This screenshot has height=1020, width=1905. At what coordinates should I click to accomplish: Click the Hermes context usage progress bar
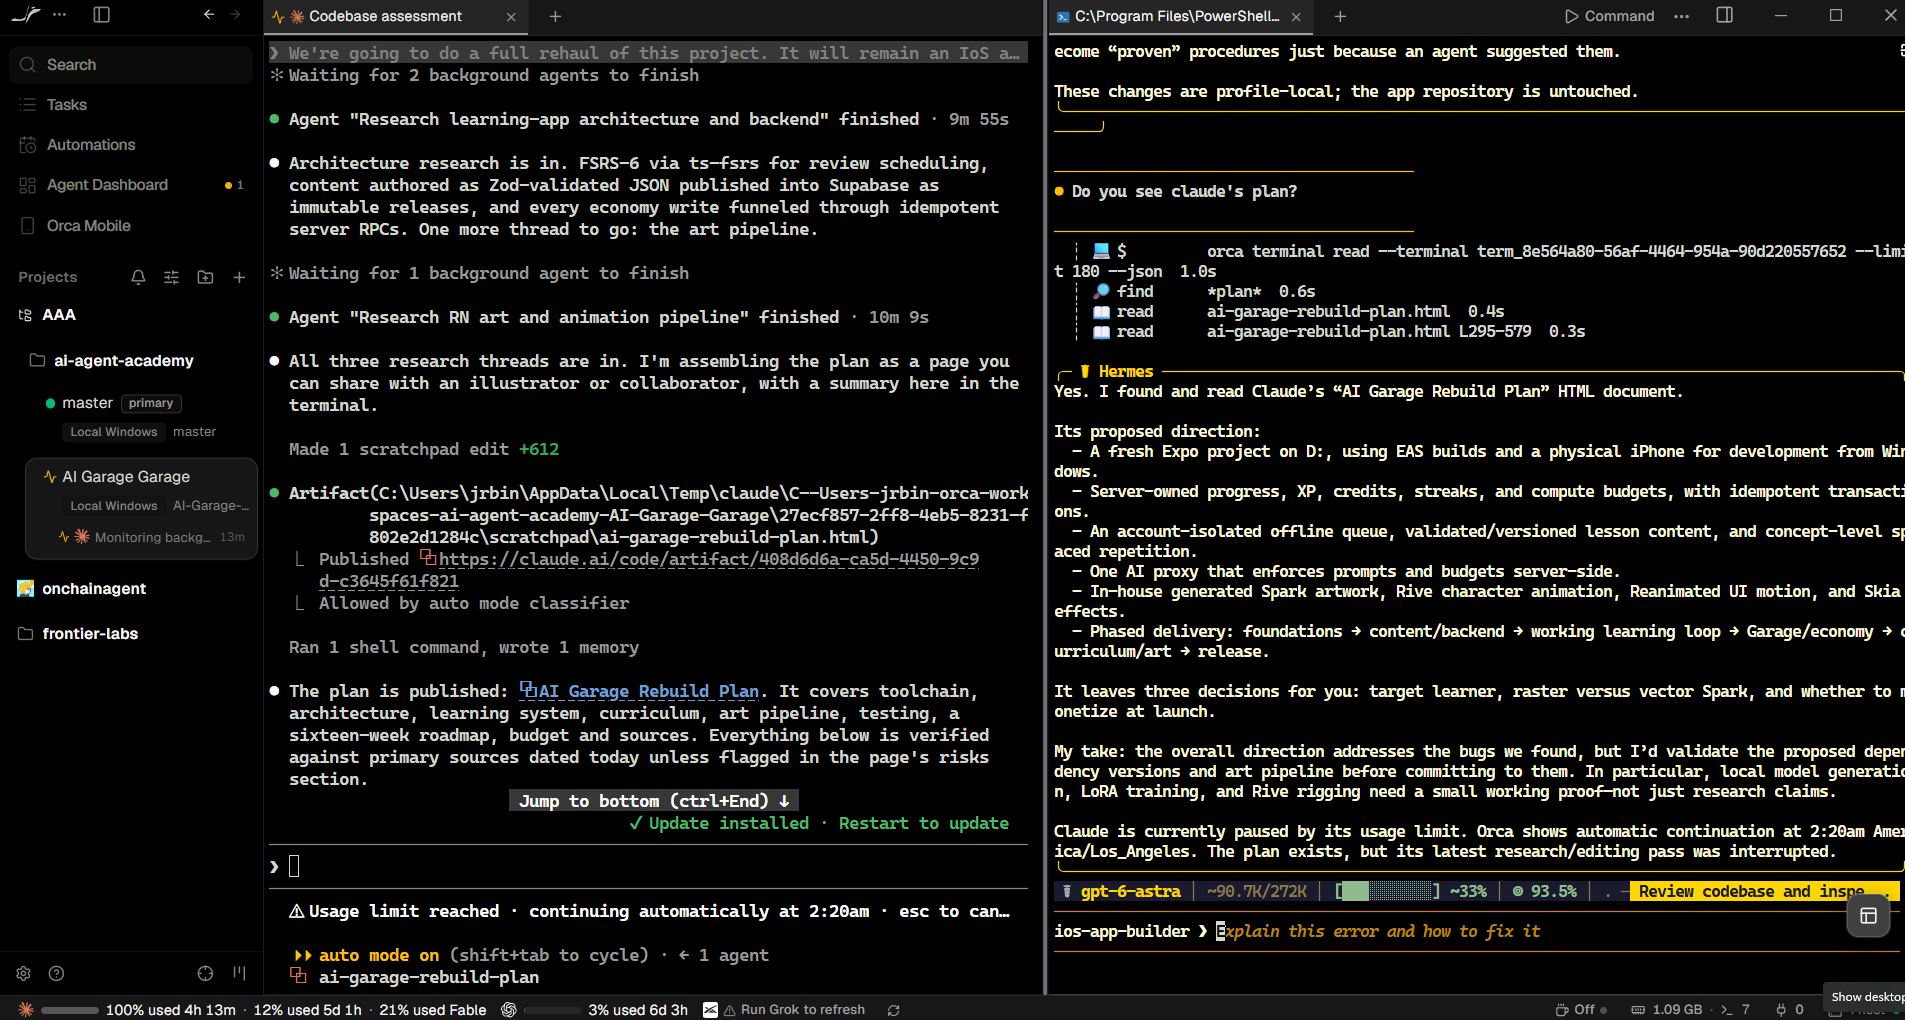tap(1389, 891)
